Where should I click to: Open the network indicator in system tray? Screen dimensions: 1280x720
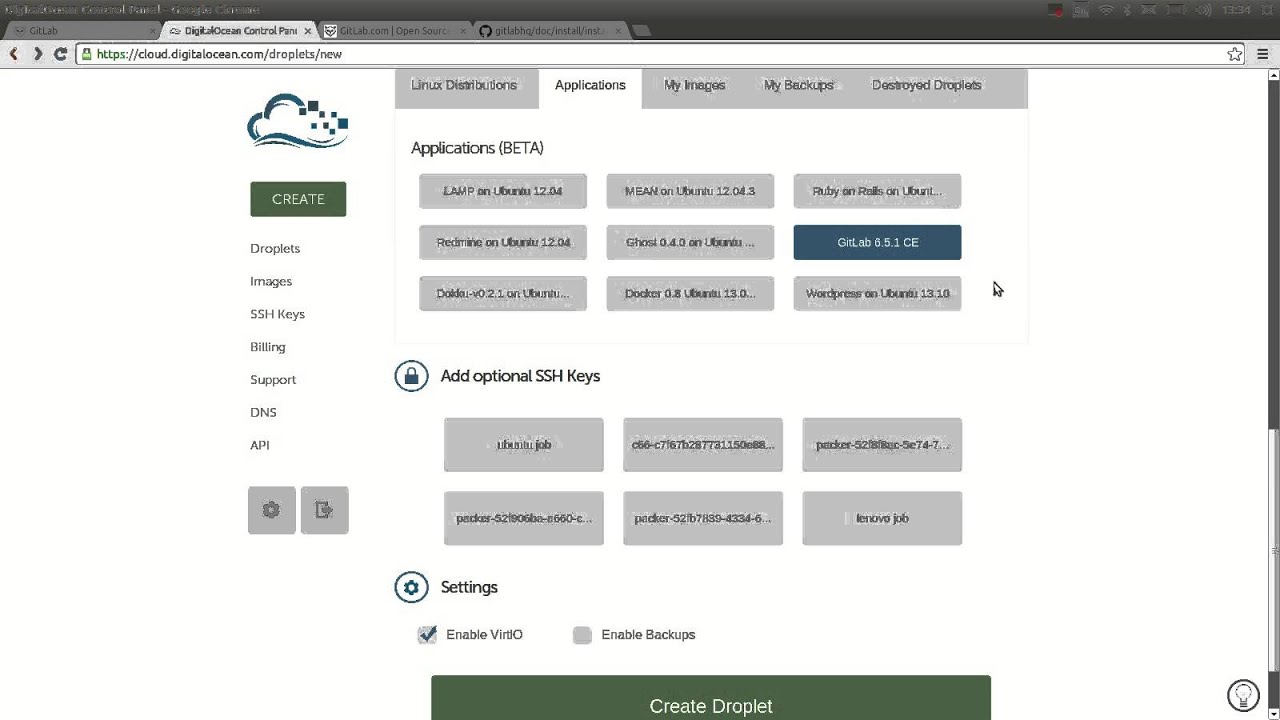[1106, 10]
